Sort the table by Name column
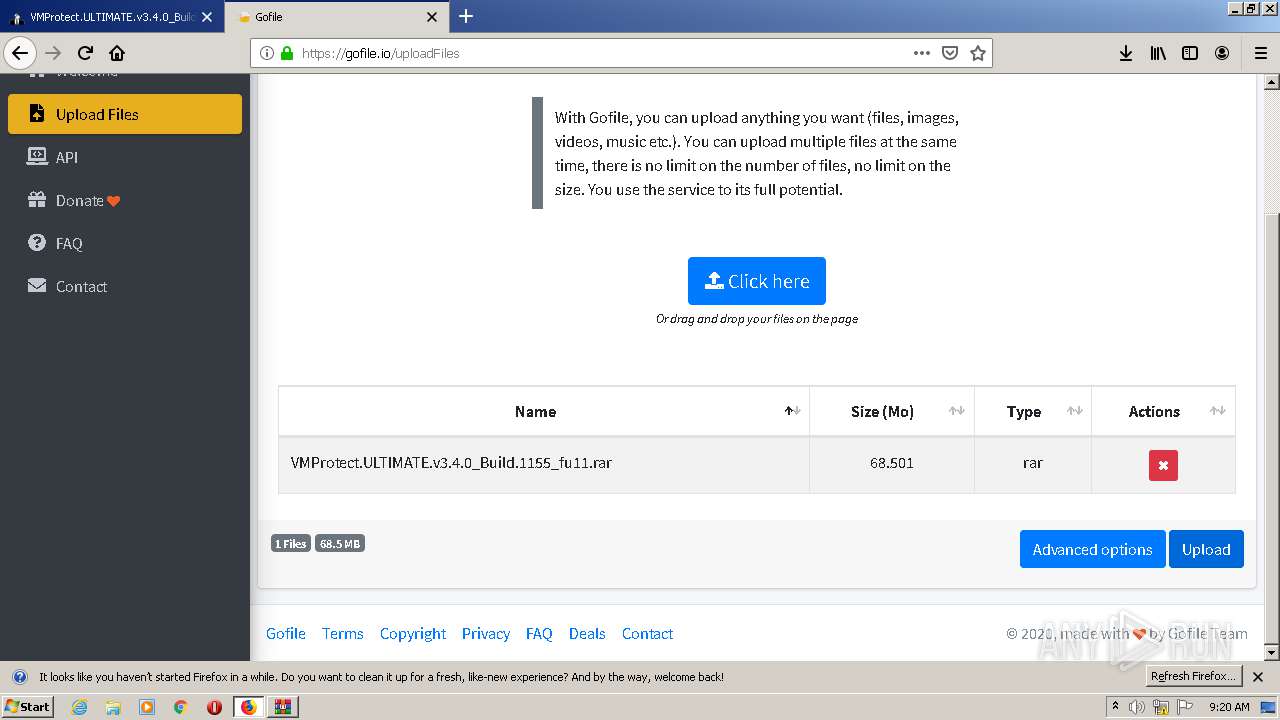The height and width of the screenshot is (720, 1280). [544, 412]
